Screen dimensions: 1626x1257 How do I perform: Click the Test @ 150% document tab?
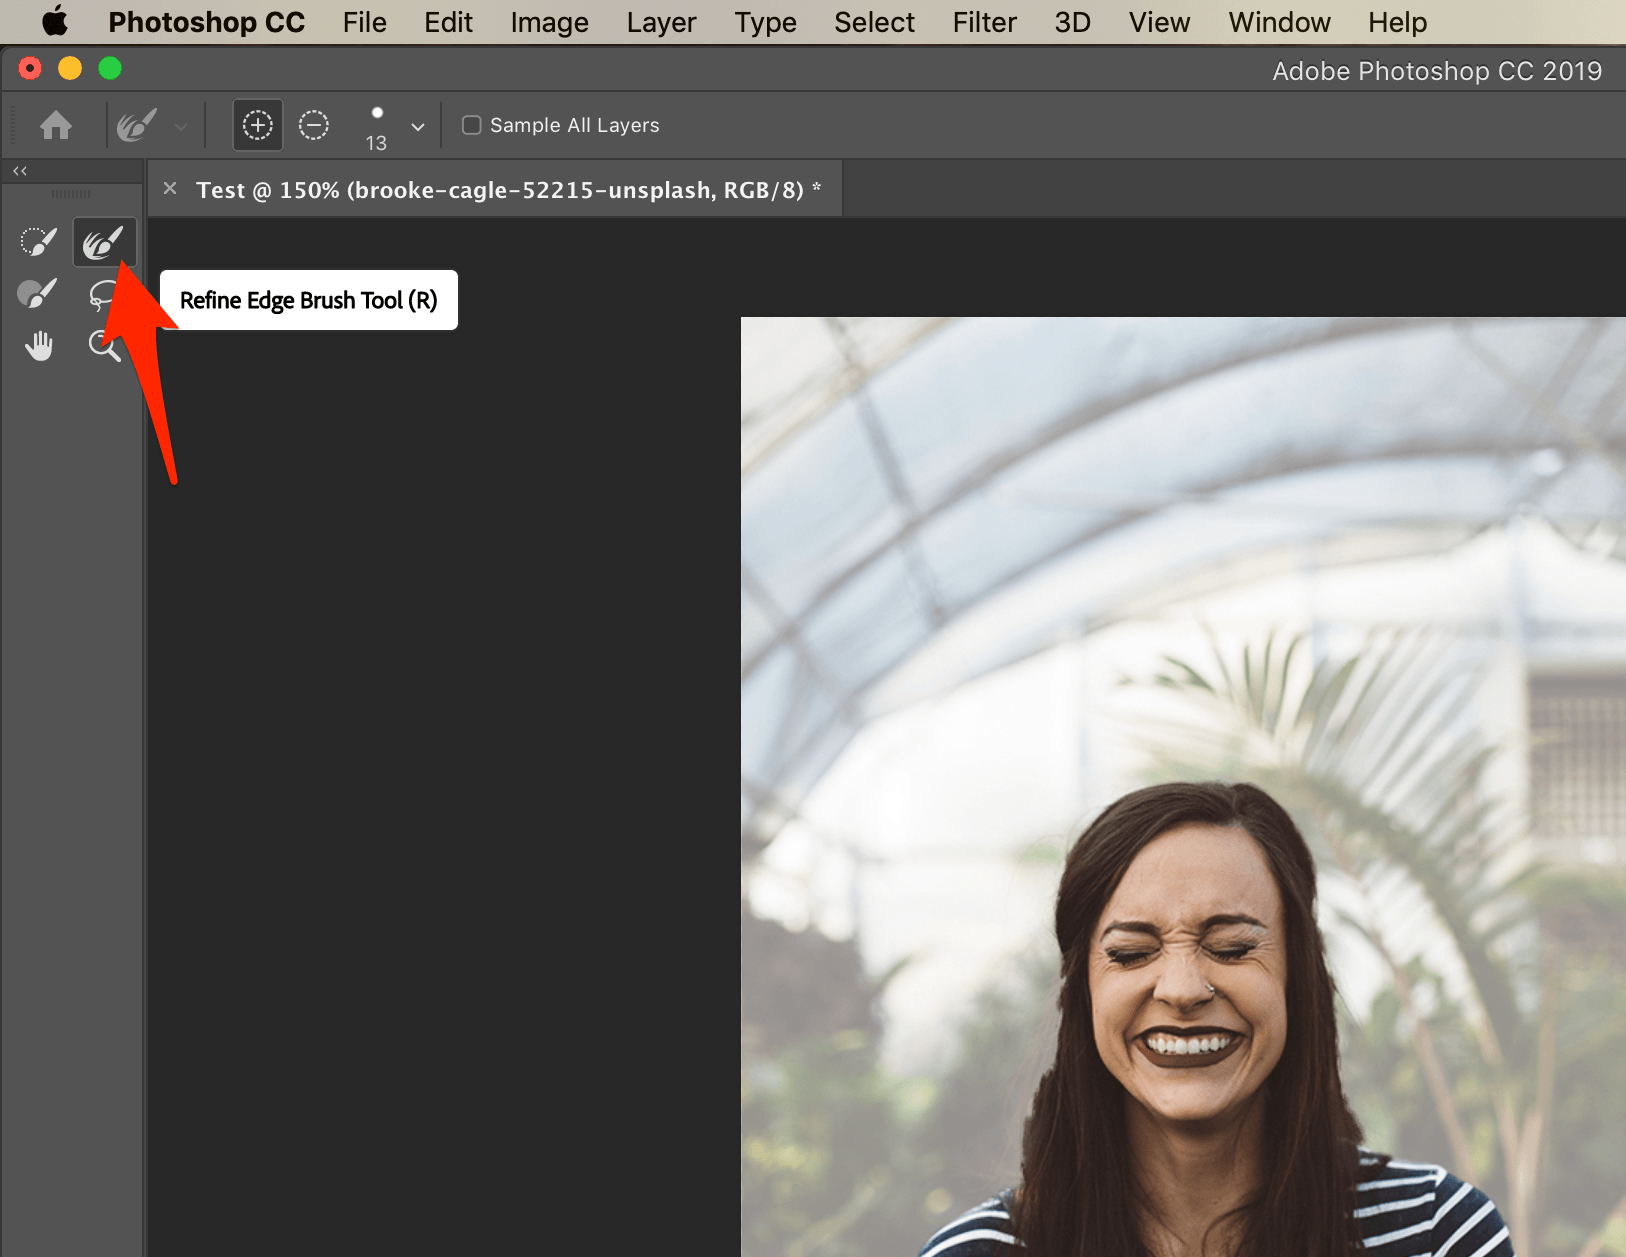[x=500, y=190]
